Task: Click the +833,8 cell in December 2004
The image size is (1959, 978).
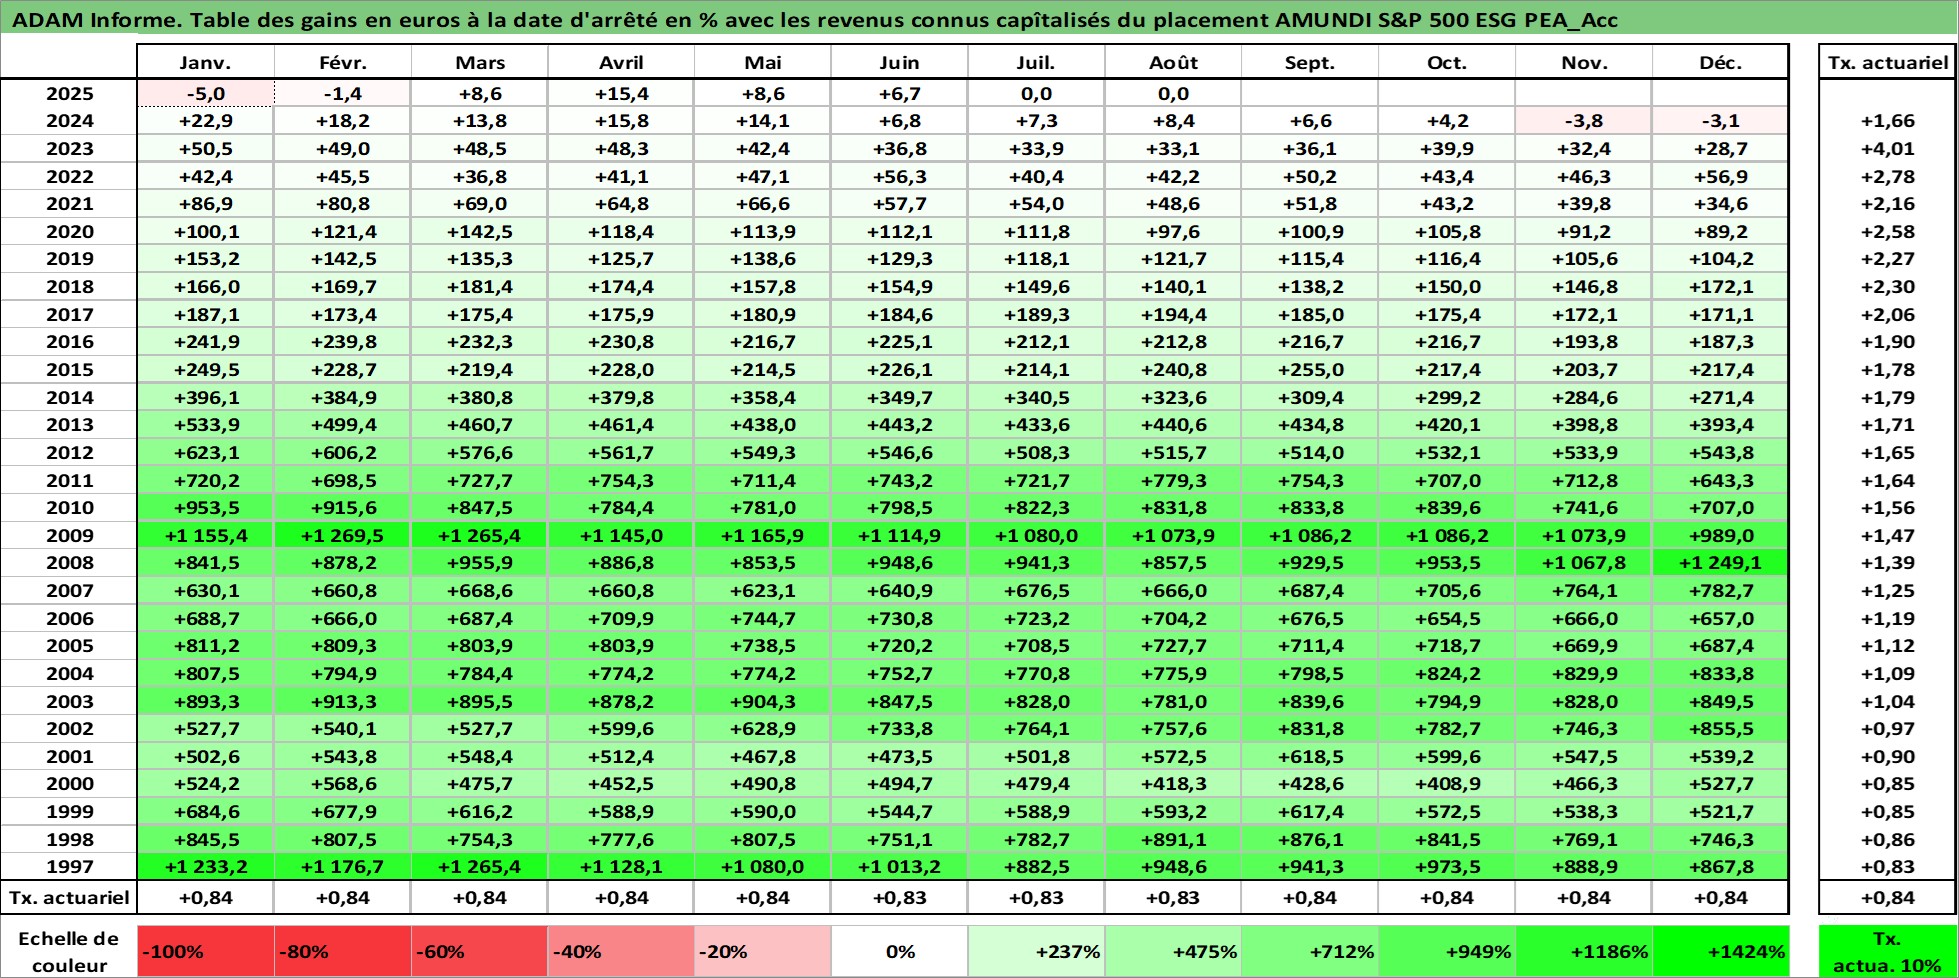Action: (1720, 674)
